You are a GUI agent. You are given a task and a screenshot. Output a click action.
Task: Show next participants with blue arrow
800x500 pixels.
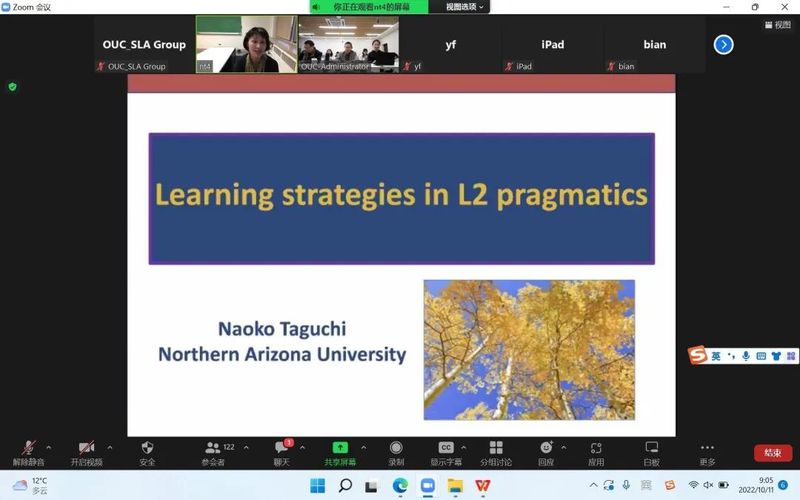[x=724, y=44]
